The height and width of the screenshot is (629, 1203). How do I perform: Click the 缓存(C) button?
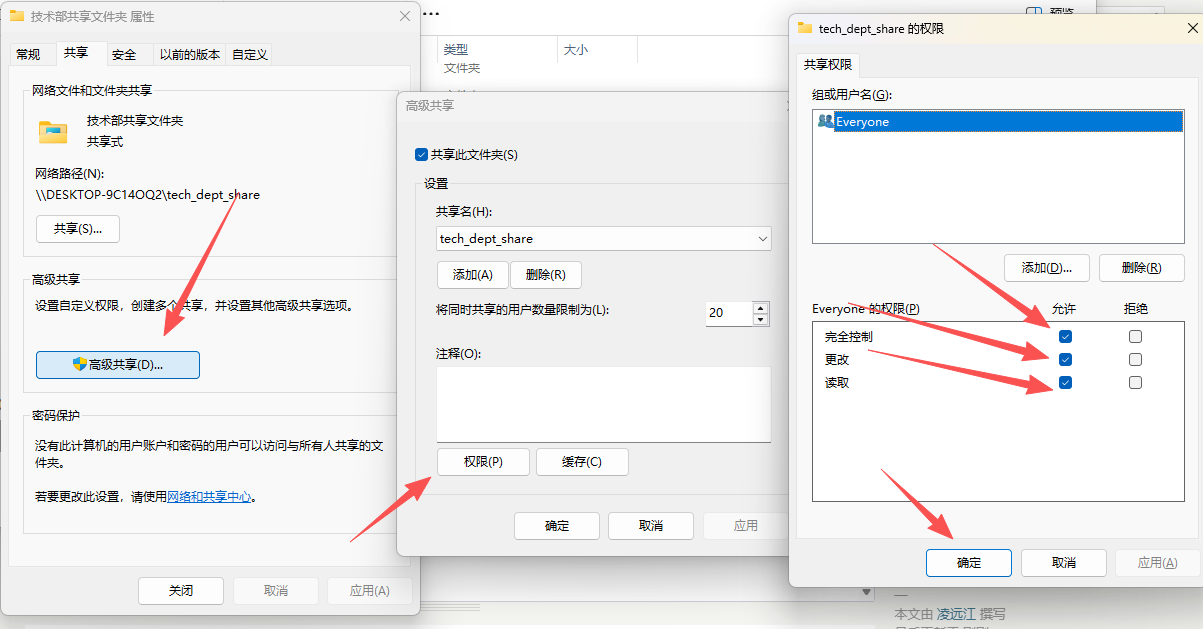(582, 461)
